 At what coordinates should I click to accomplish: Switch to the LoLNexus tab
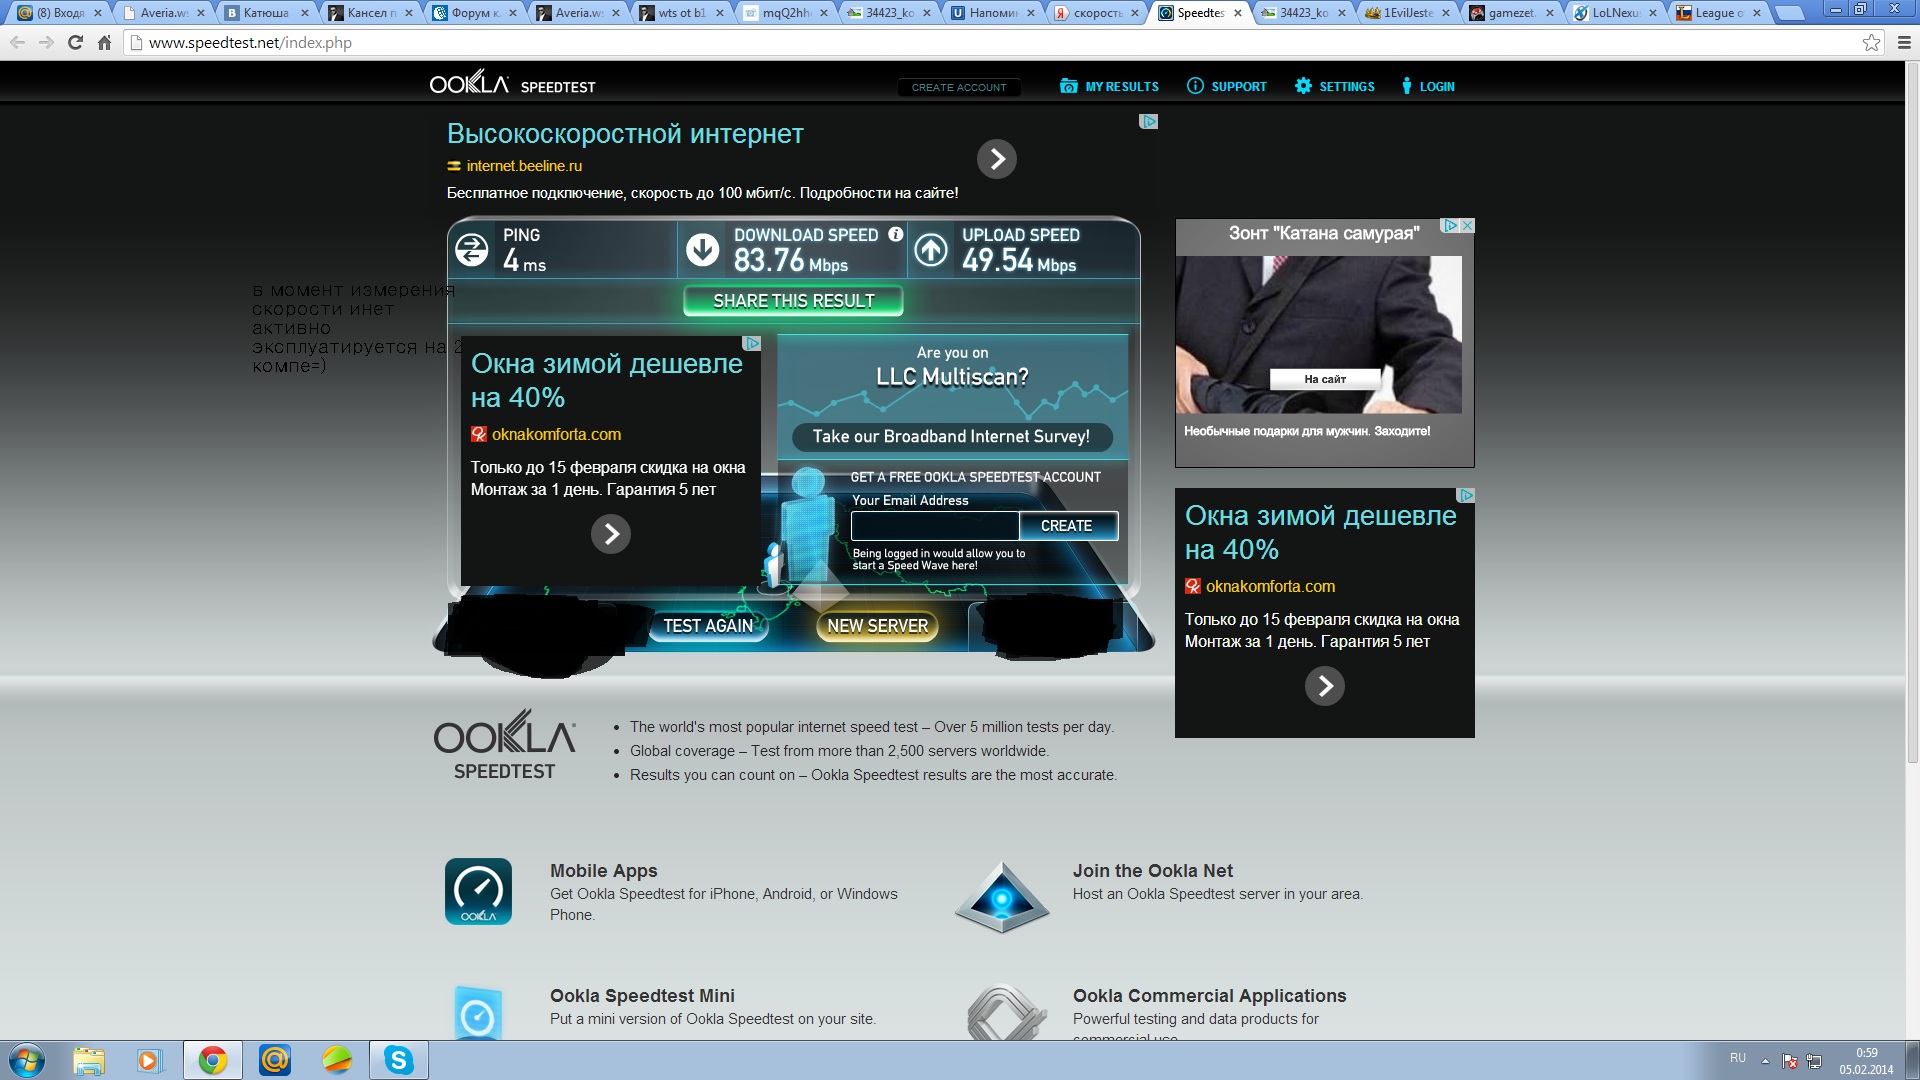[x=1615, y=13]
